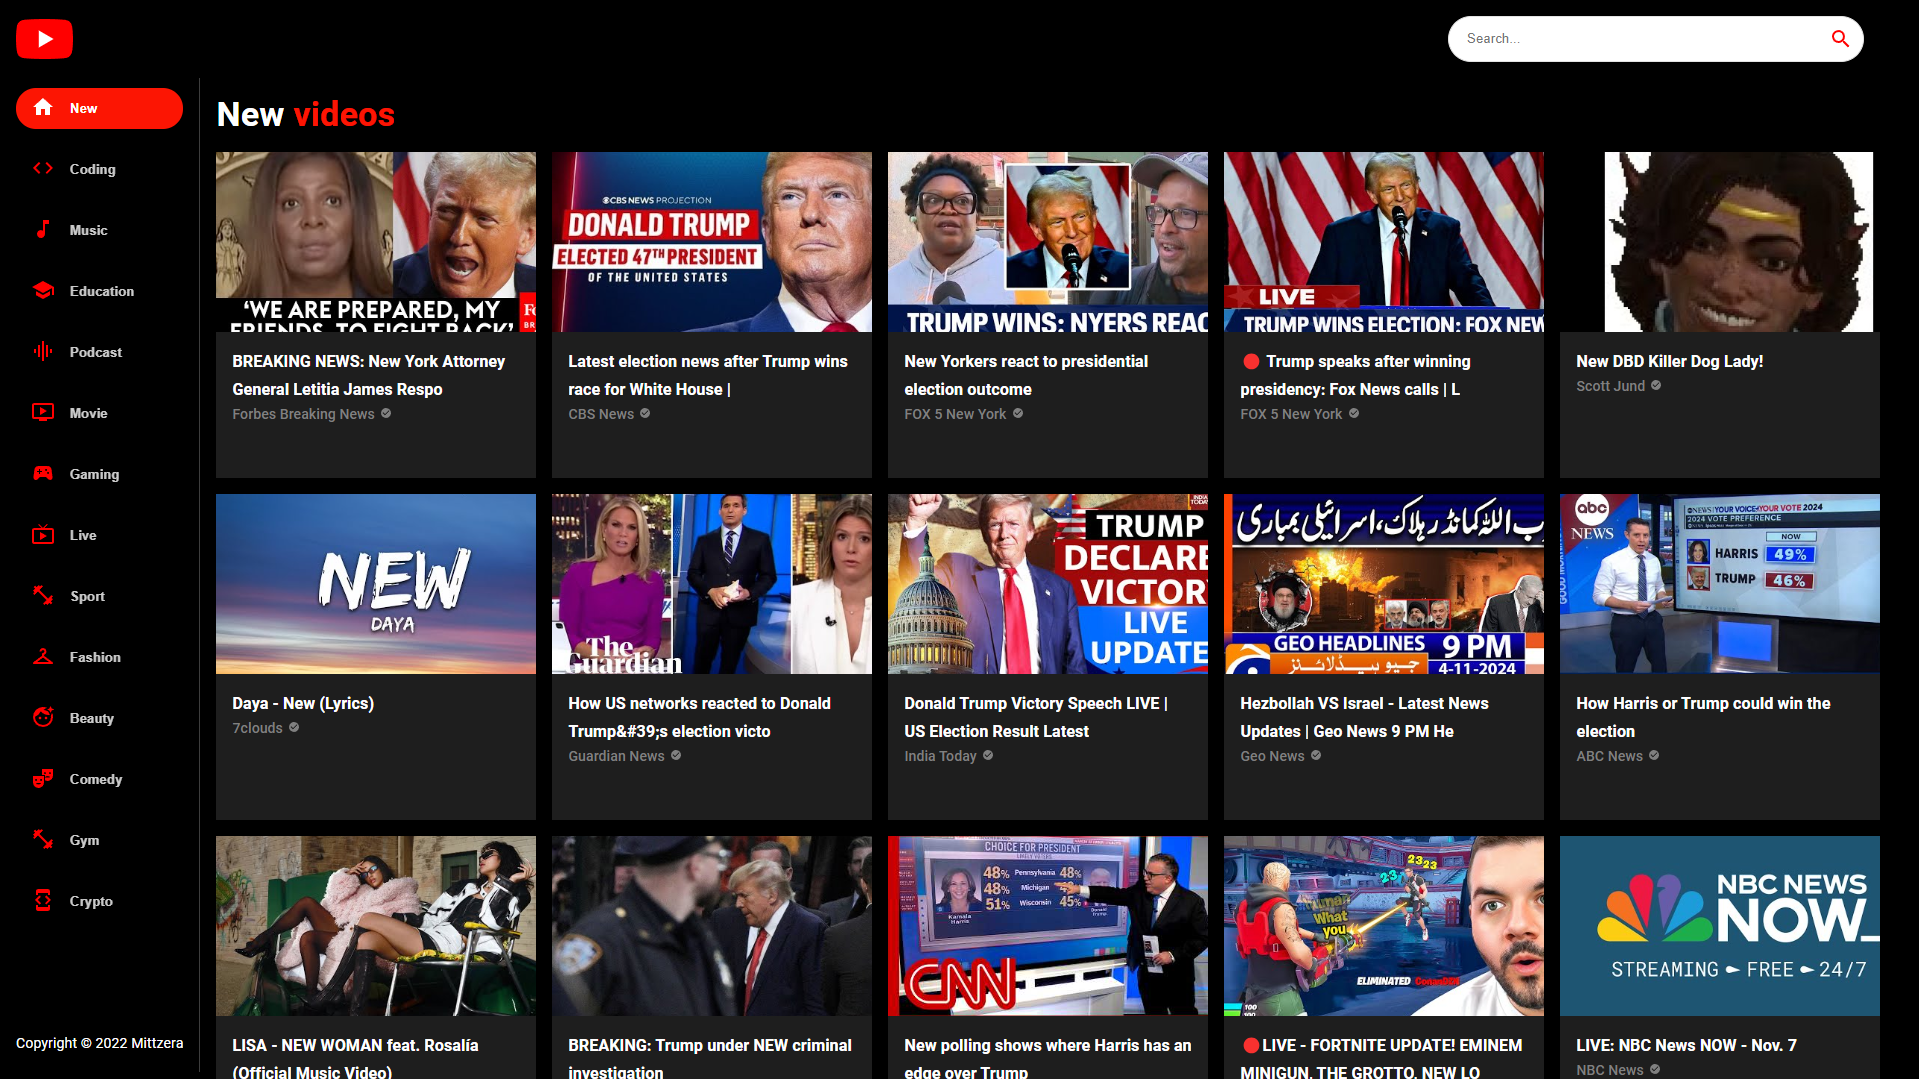Switch to the Gaming category

pyautogui.click(x=99, y=474)
